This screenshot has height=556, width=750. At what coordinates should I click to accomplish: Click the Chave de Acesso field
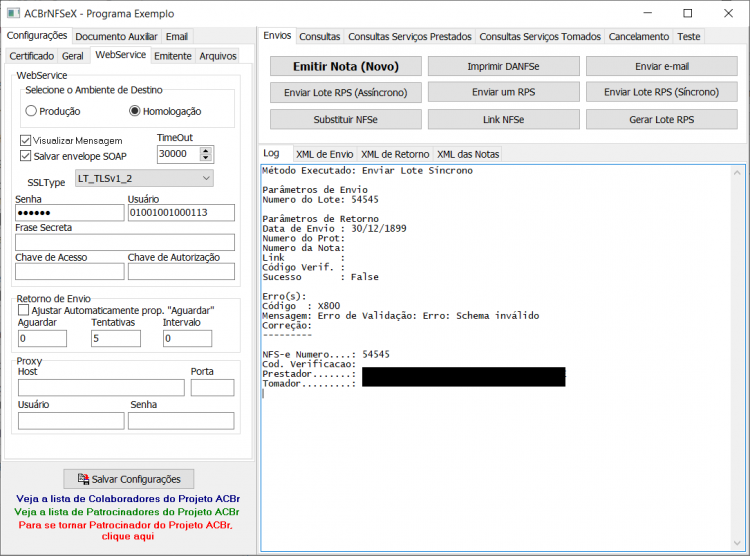coord(70,271)
